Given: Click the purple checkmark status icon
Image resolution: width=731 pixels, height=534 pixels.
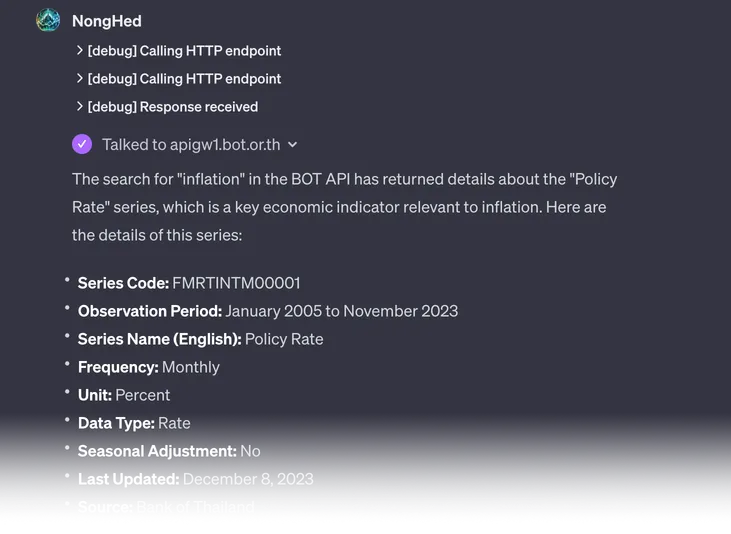Looking at the screenshot, I should (82, 144).
